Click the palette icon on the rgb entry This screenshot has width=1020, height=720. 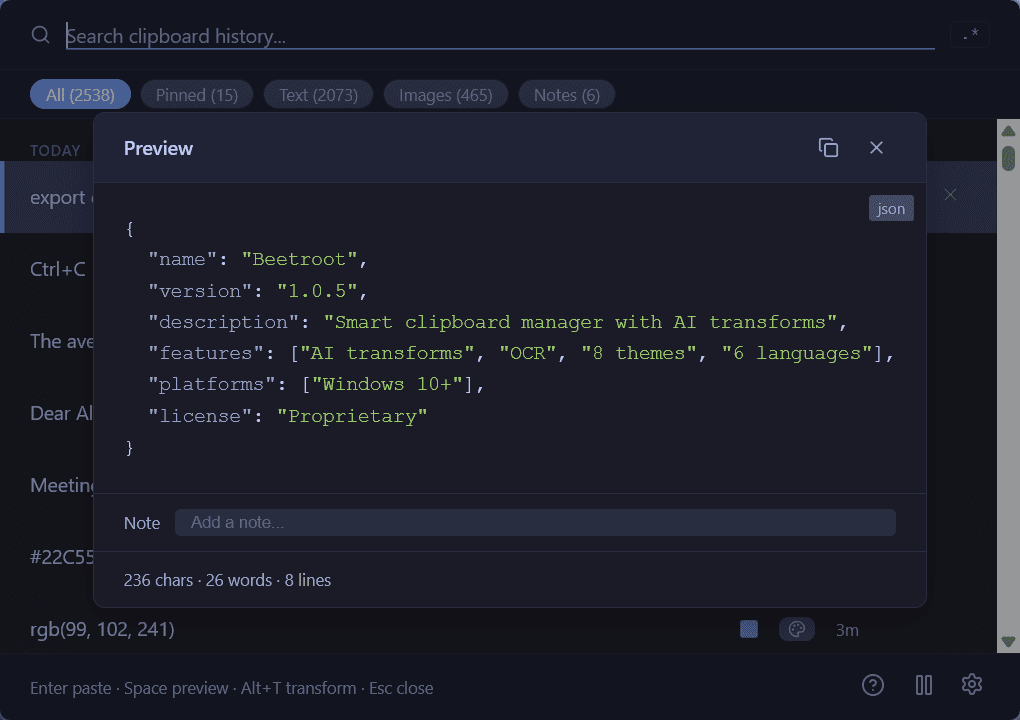(797, 629)
